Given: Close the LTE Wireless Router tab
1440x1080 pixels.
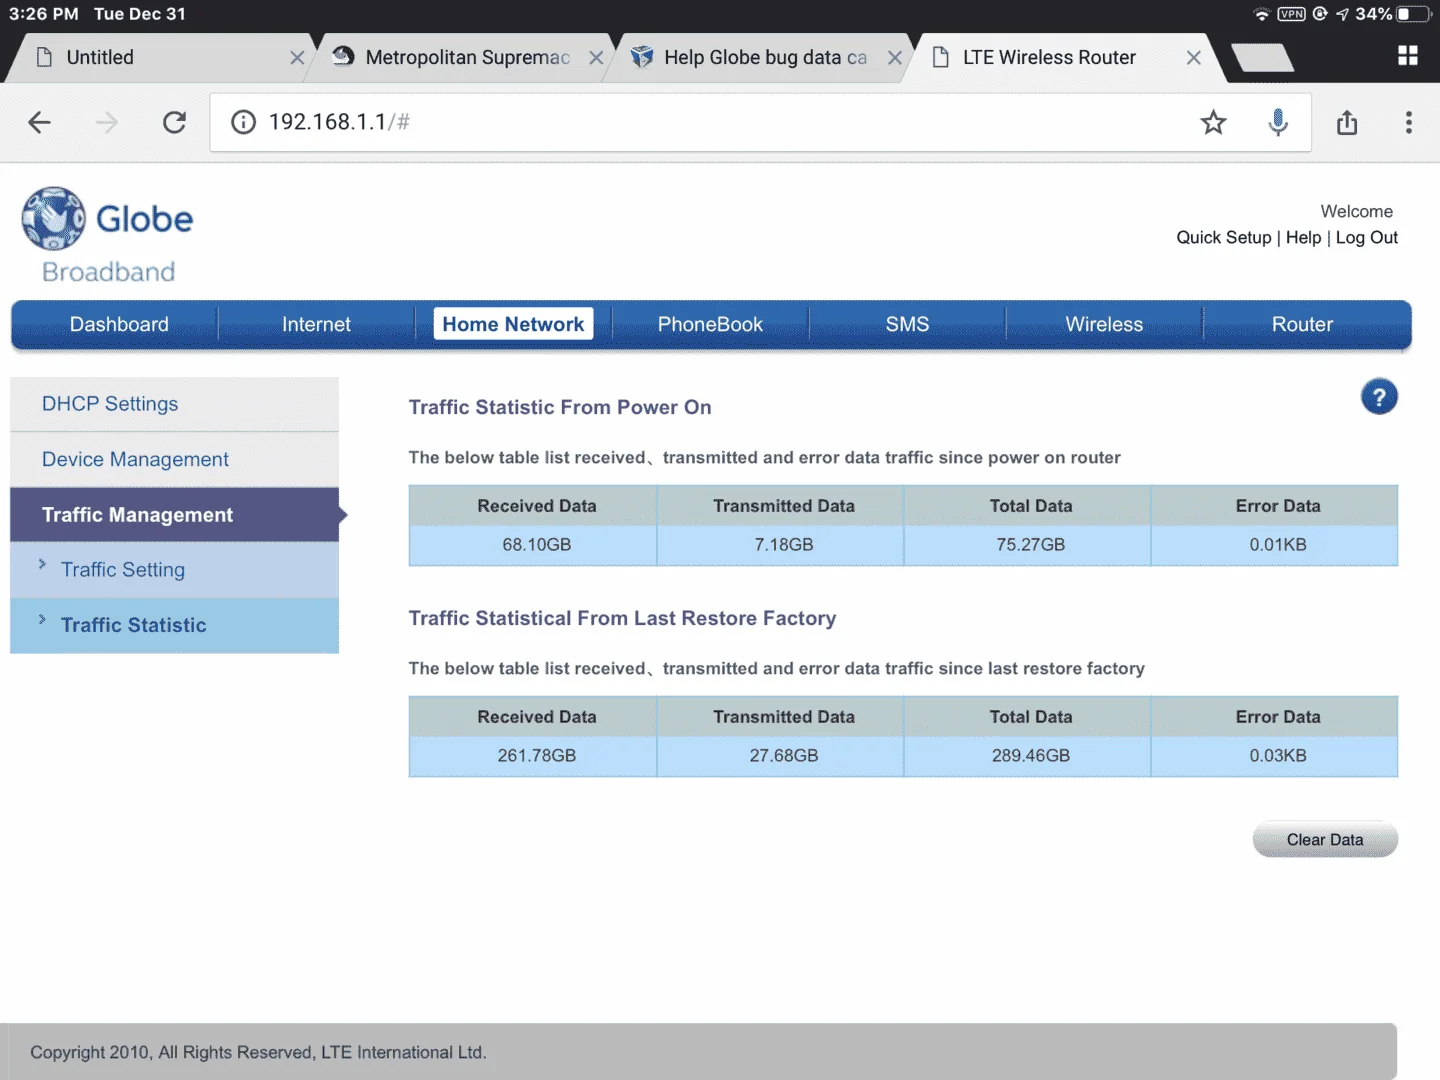Looking at the screenshot, I should coord(1194,58).
